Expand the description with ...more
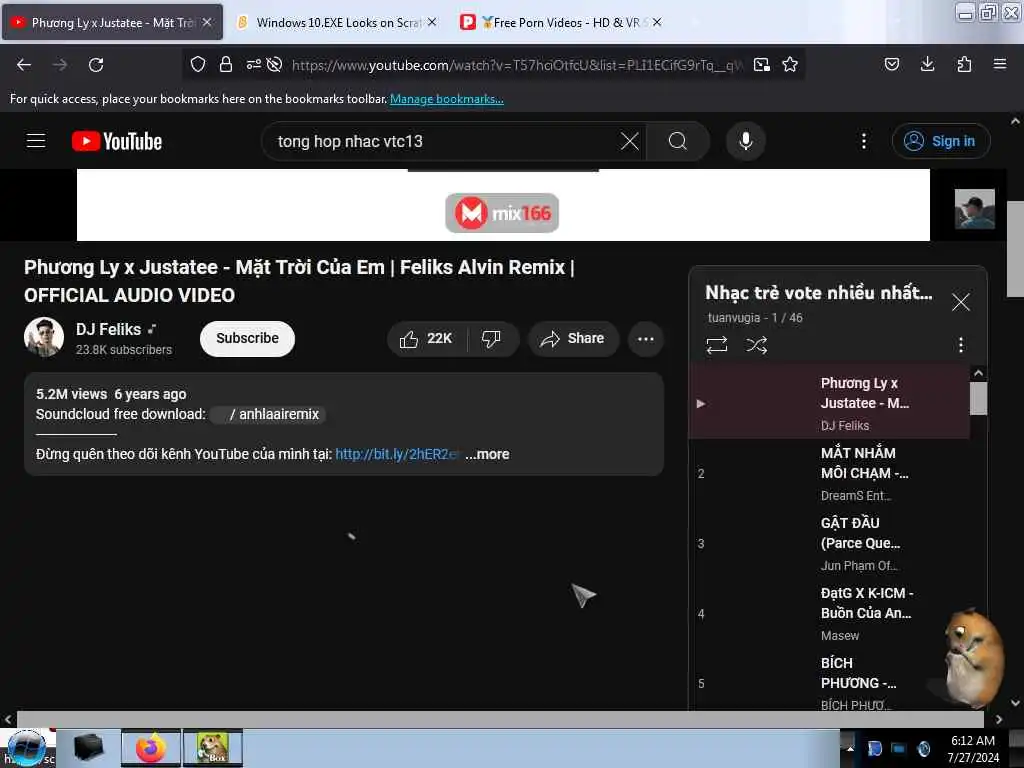Viewport: 1024px width, 768px height. click(487, 454)
